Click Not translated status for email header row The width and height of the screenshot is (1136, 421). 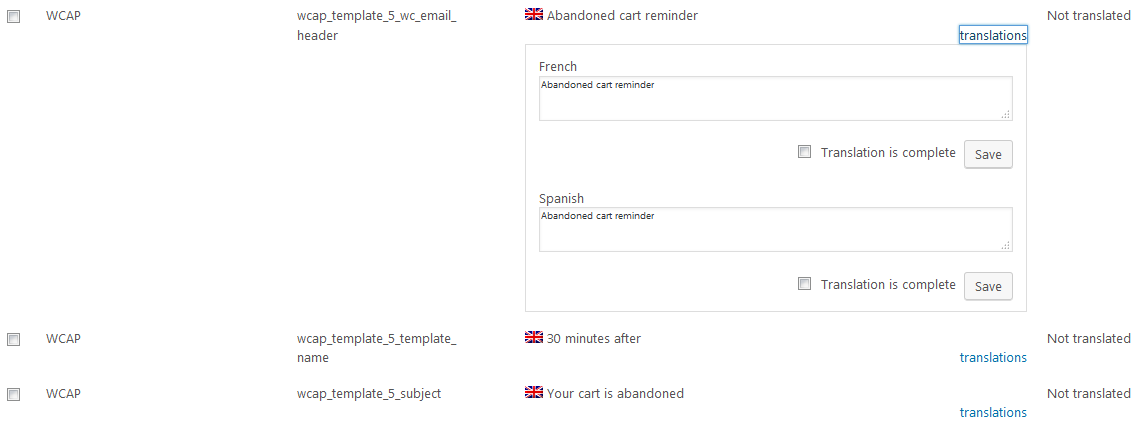tap(1088, 16)
